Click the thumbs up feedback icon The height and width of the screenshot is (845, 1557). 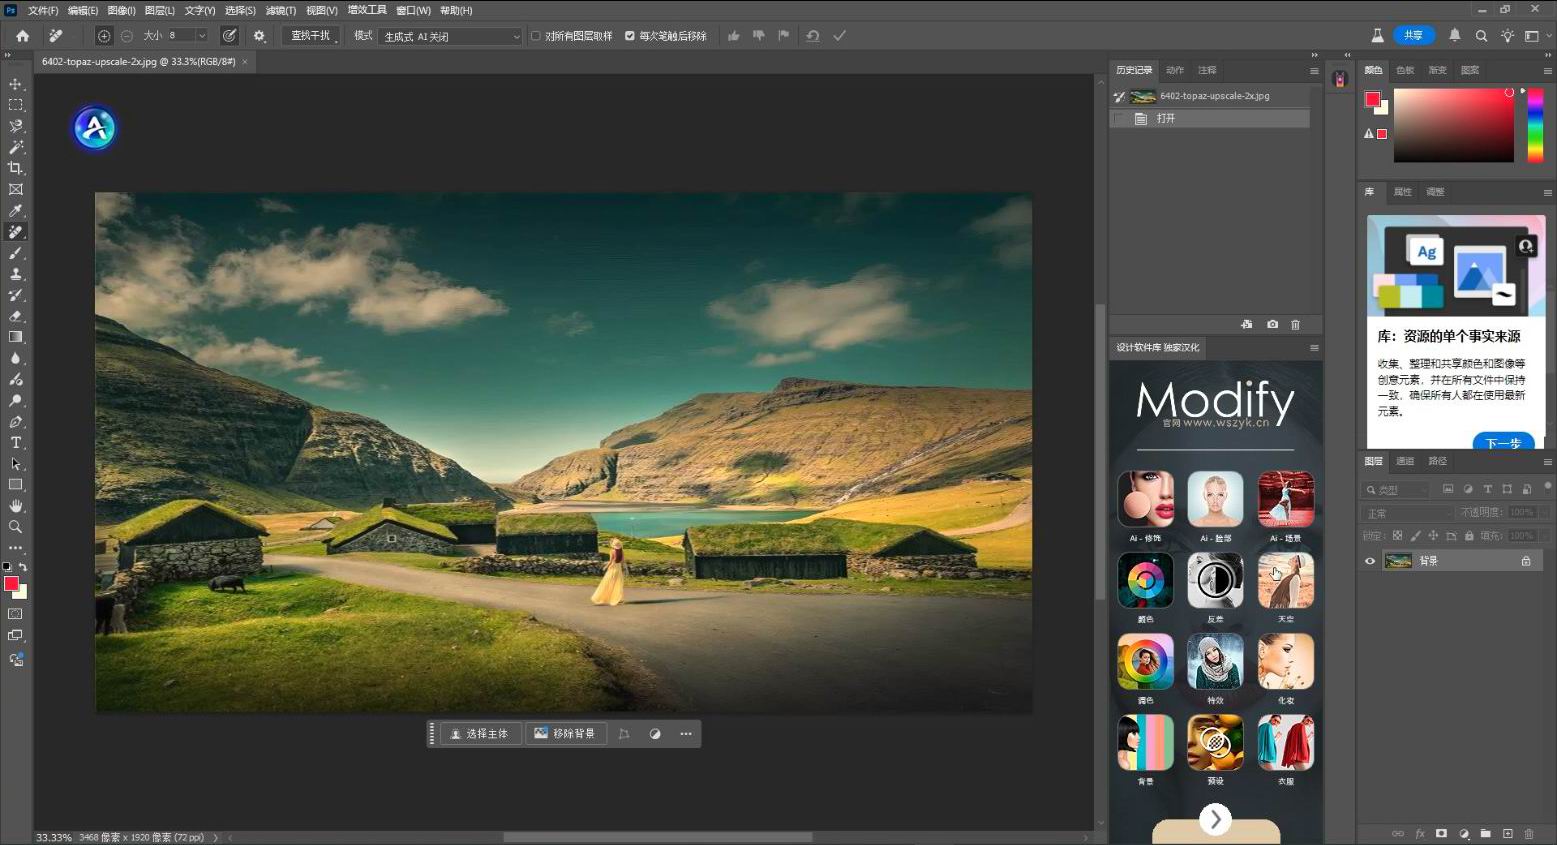click(734, 36)
